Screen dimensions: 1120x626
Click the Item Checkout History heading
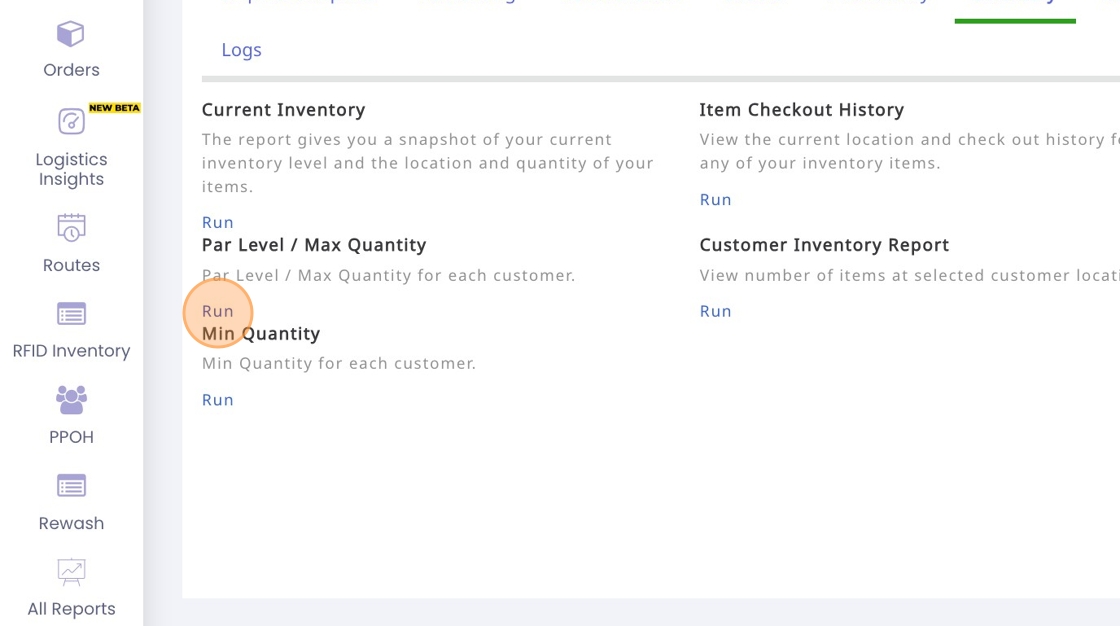(801, 110)
